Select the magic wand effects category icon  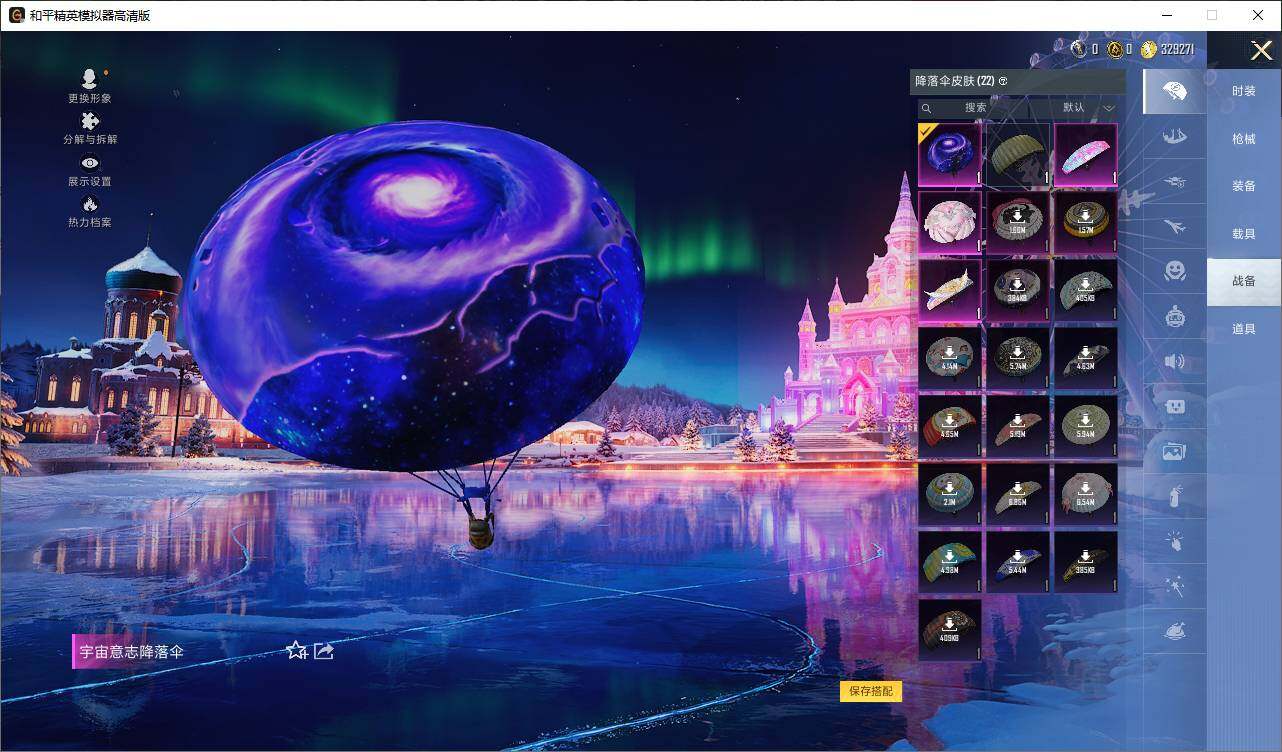click(x=1174, y=586)
